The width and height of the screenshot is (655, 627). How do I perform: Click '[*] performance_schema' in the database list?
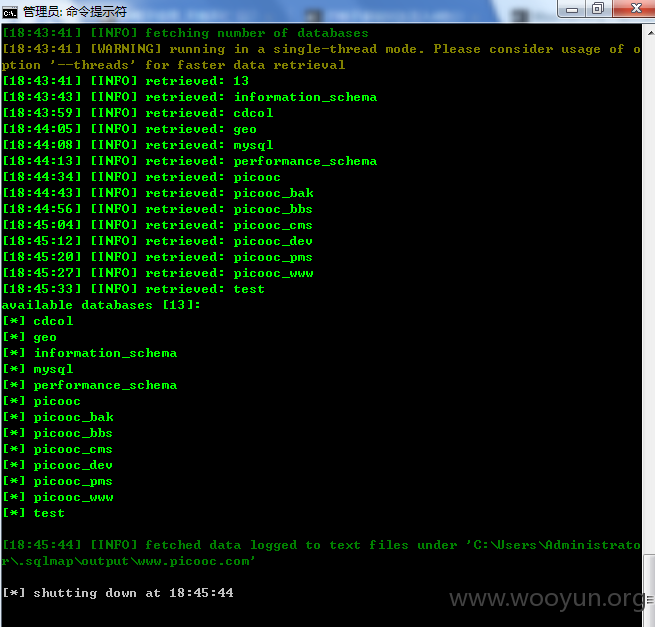90,385
